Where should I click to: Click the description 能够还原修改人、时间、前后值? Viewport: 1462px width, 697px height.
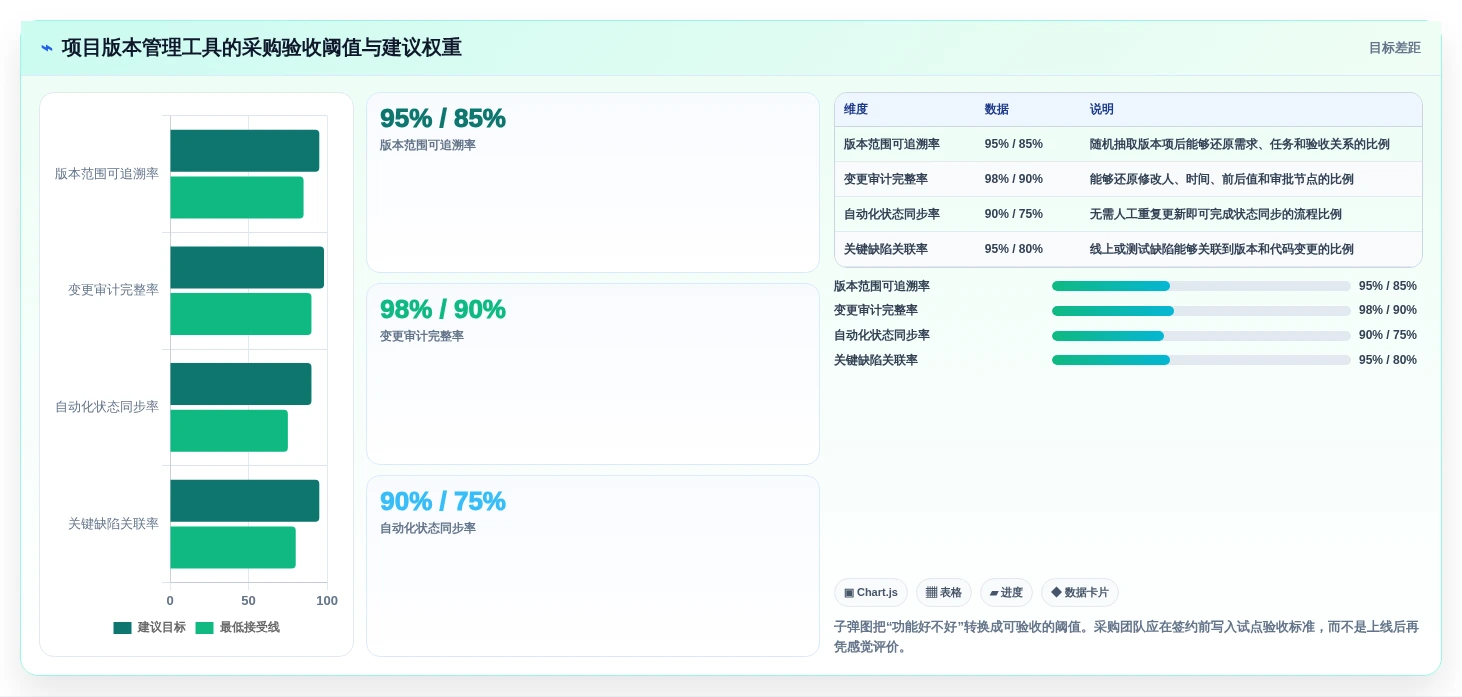(1222, 179)
